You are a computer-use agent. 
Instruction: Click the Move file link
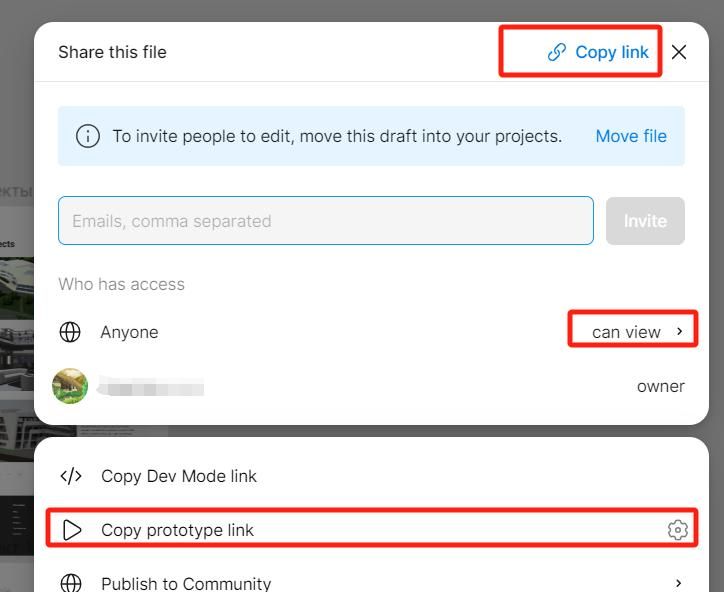point(631,136)
